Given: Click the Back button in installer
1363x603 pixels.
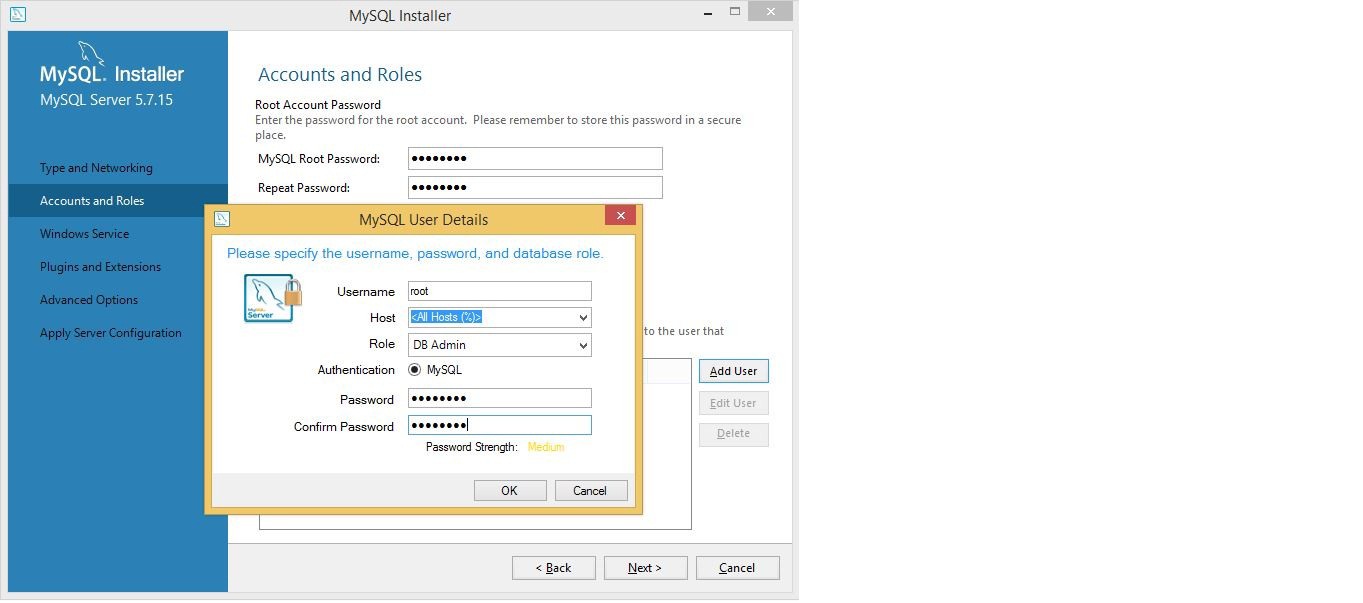Looking at the screenshot, I should pyautogui.click(x=553, y=568).
